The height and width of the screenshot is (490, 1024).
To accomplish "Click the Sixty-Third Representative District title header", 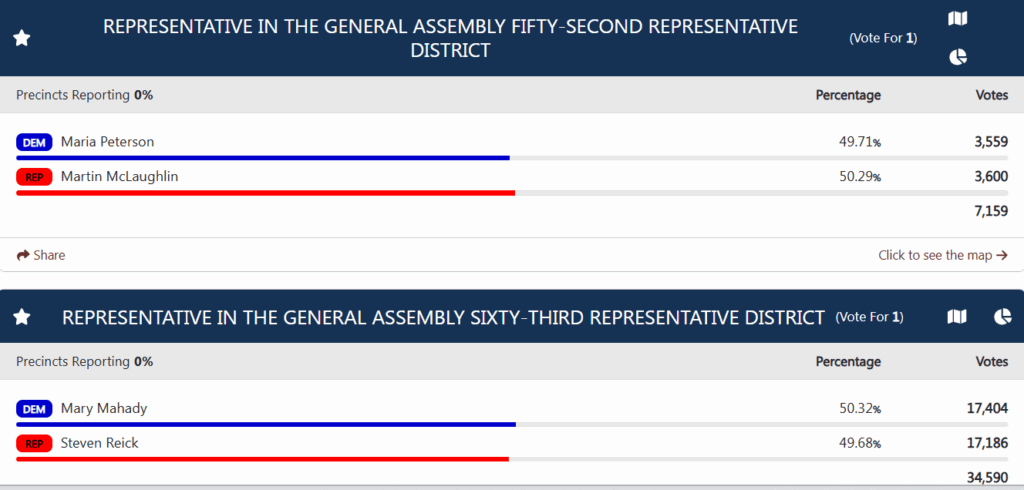I will 443,318.
